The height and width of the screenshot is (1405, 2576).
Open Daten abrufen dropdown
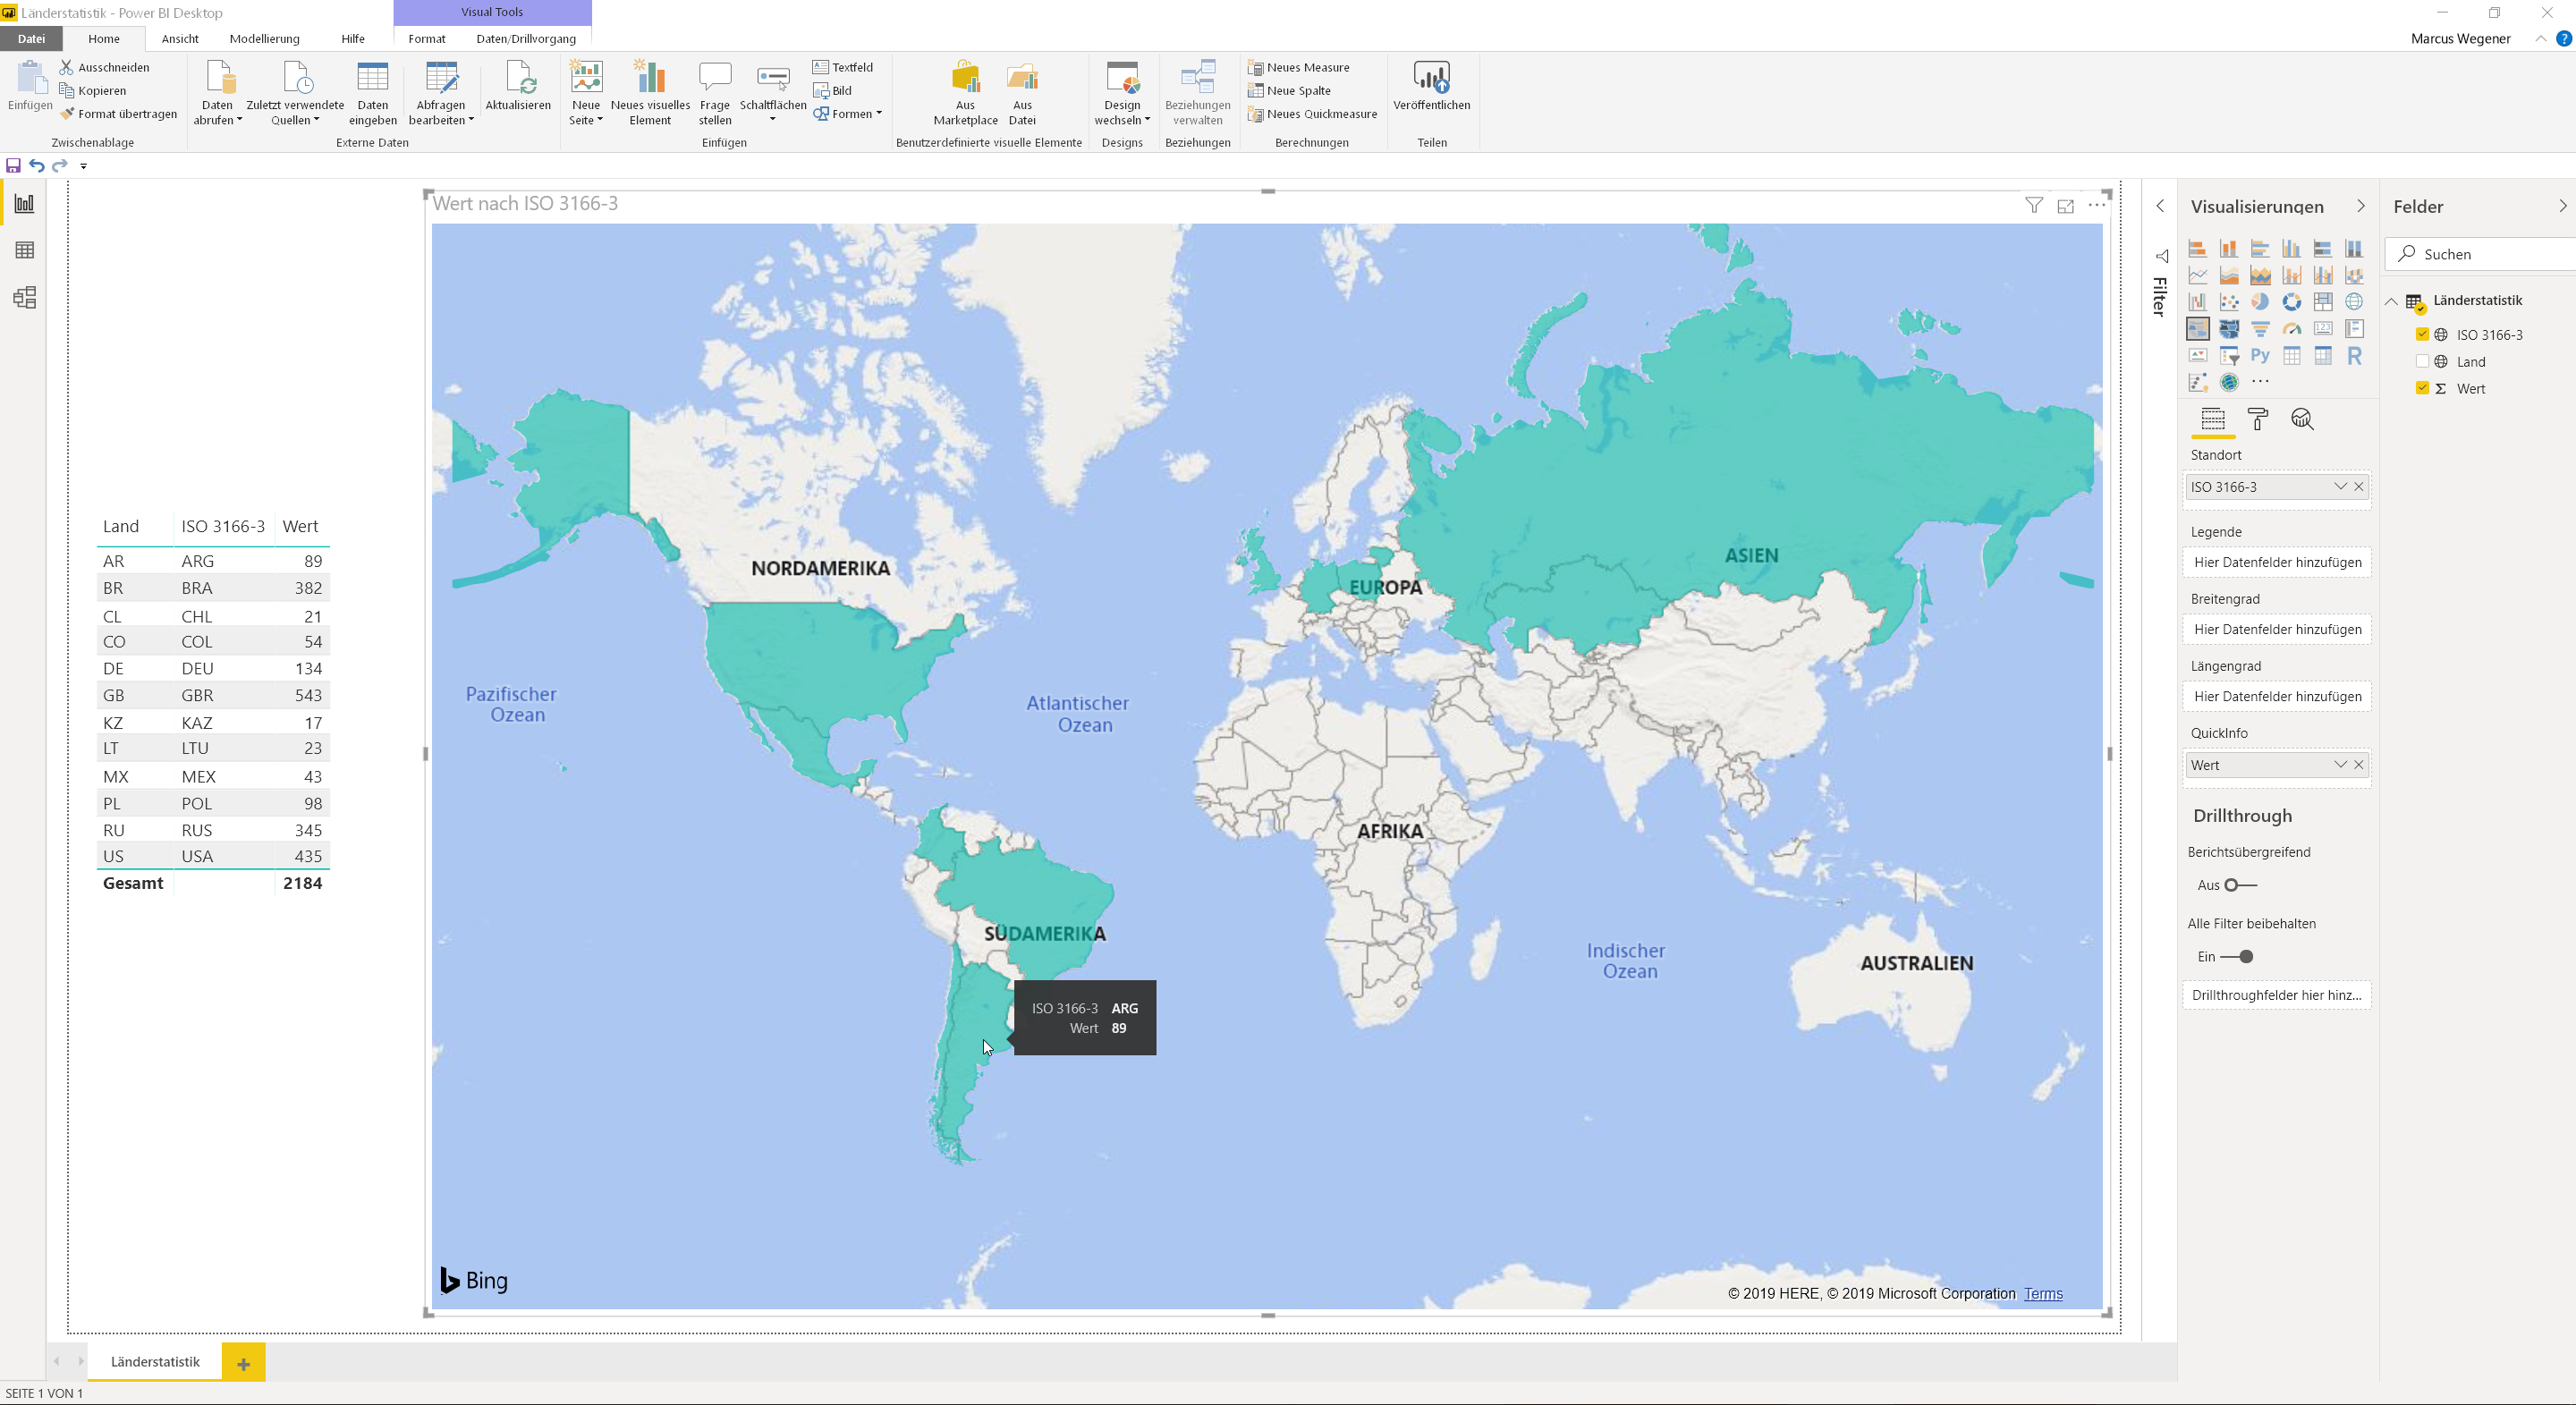point(218,93)
